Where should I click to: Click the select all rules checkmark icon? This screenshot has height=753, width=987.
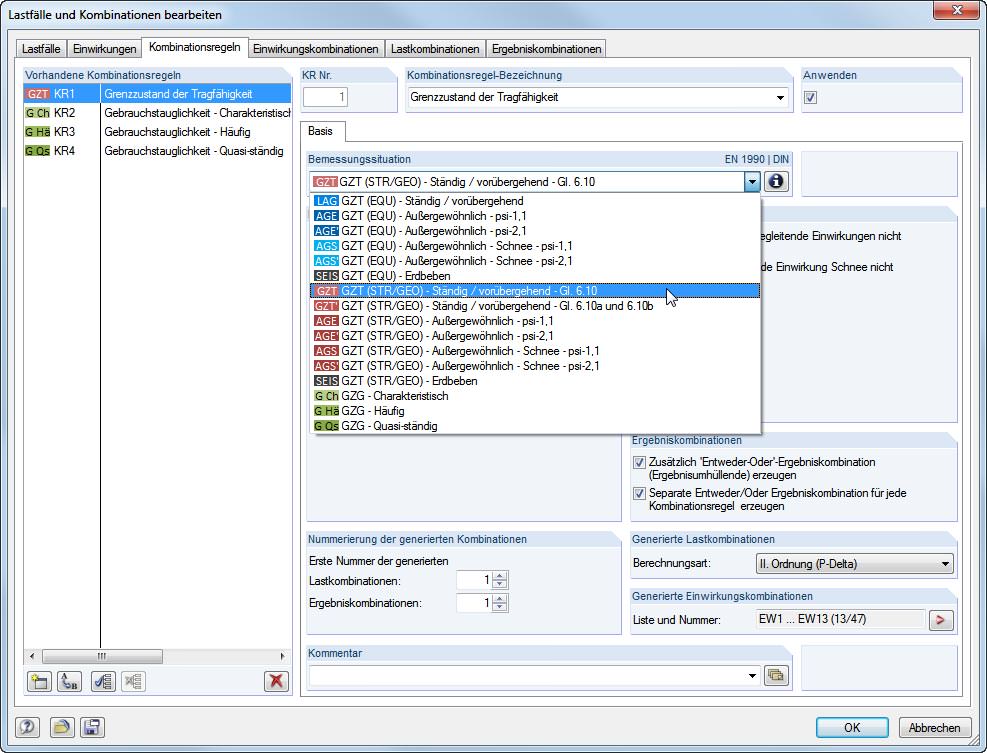(103, 681)
